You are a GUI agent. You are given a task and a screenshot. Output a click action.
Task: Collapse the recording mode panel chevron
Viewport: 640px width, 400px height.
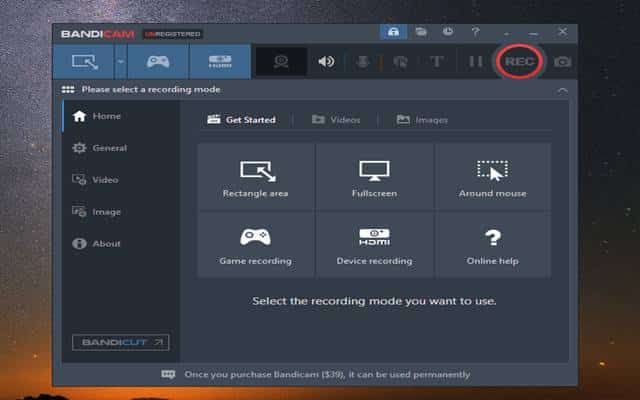coord(562,90)
